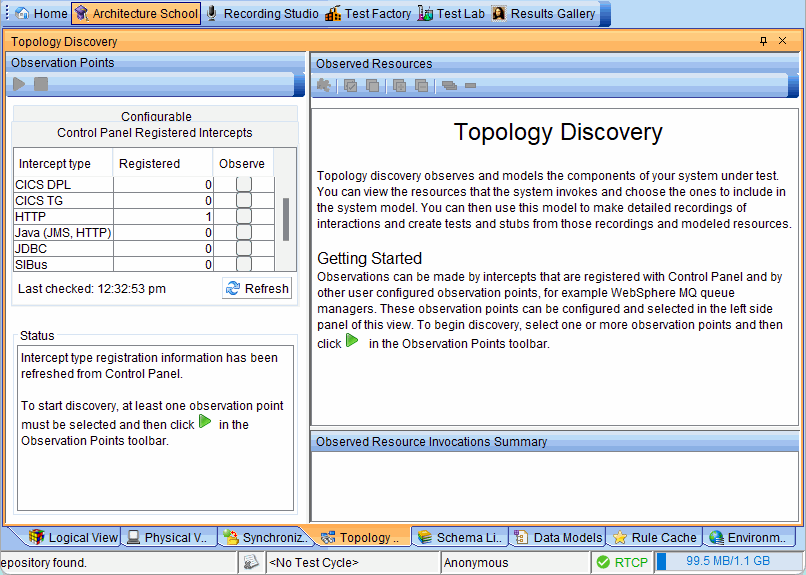
Task: Open the Recording Studio perspective
Action: click(x=262, y=13)
